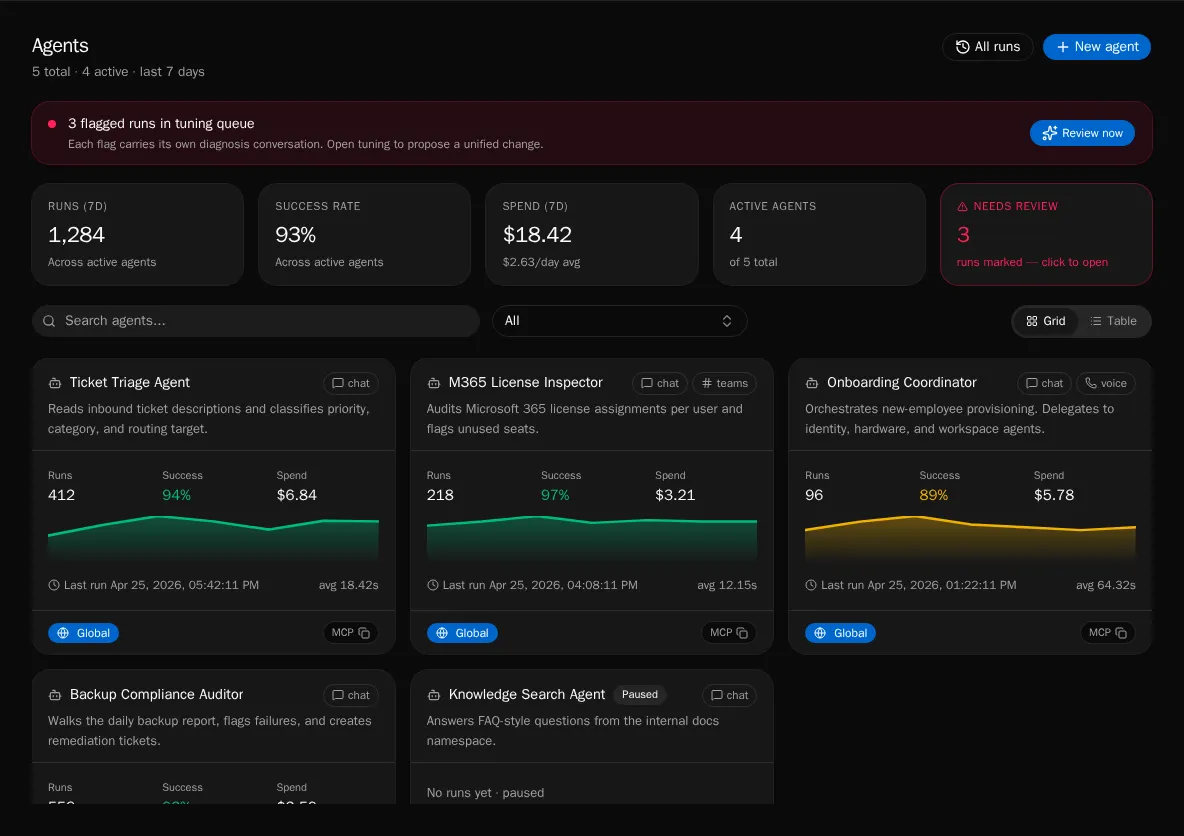1184x836 pixels.
Task: Click the chat tag on Knowledge Search Agent
Action: click(x=729, y=696)
